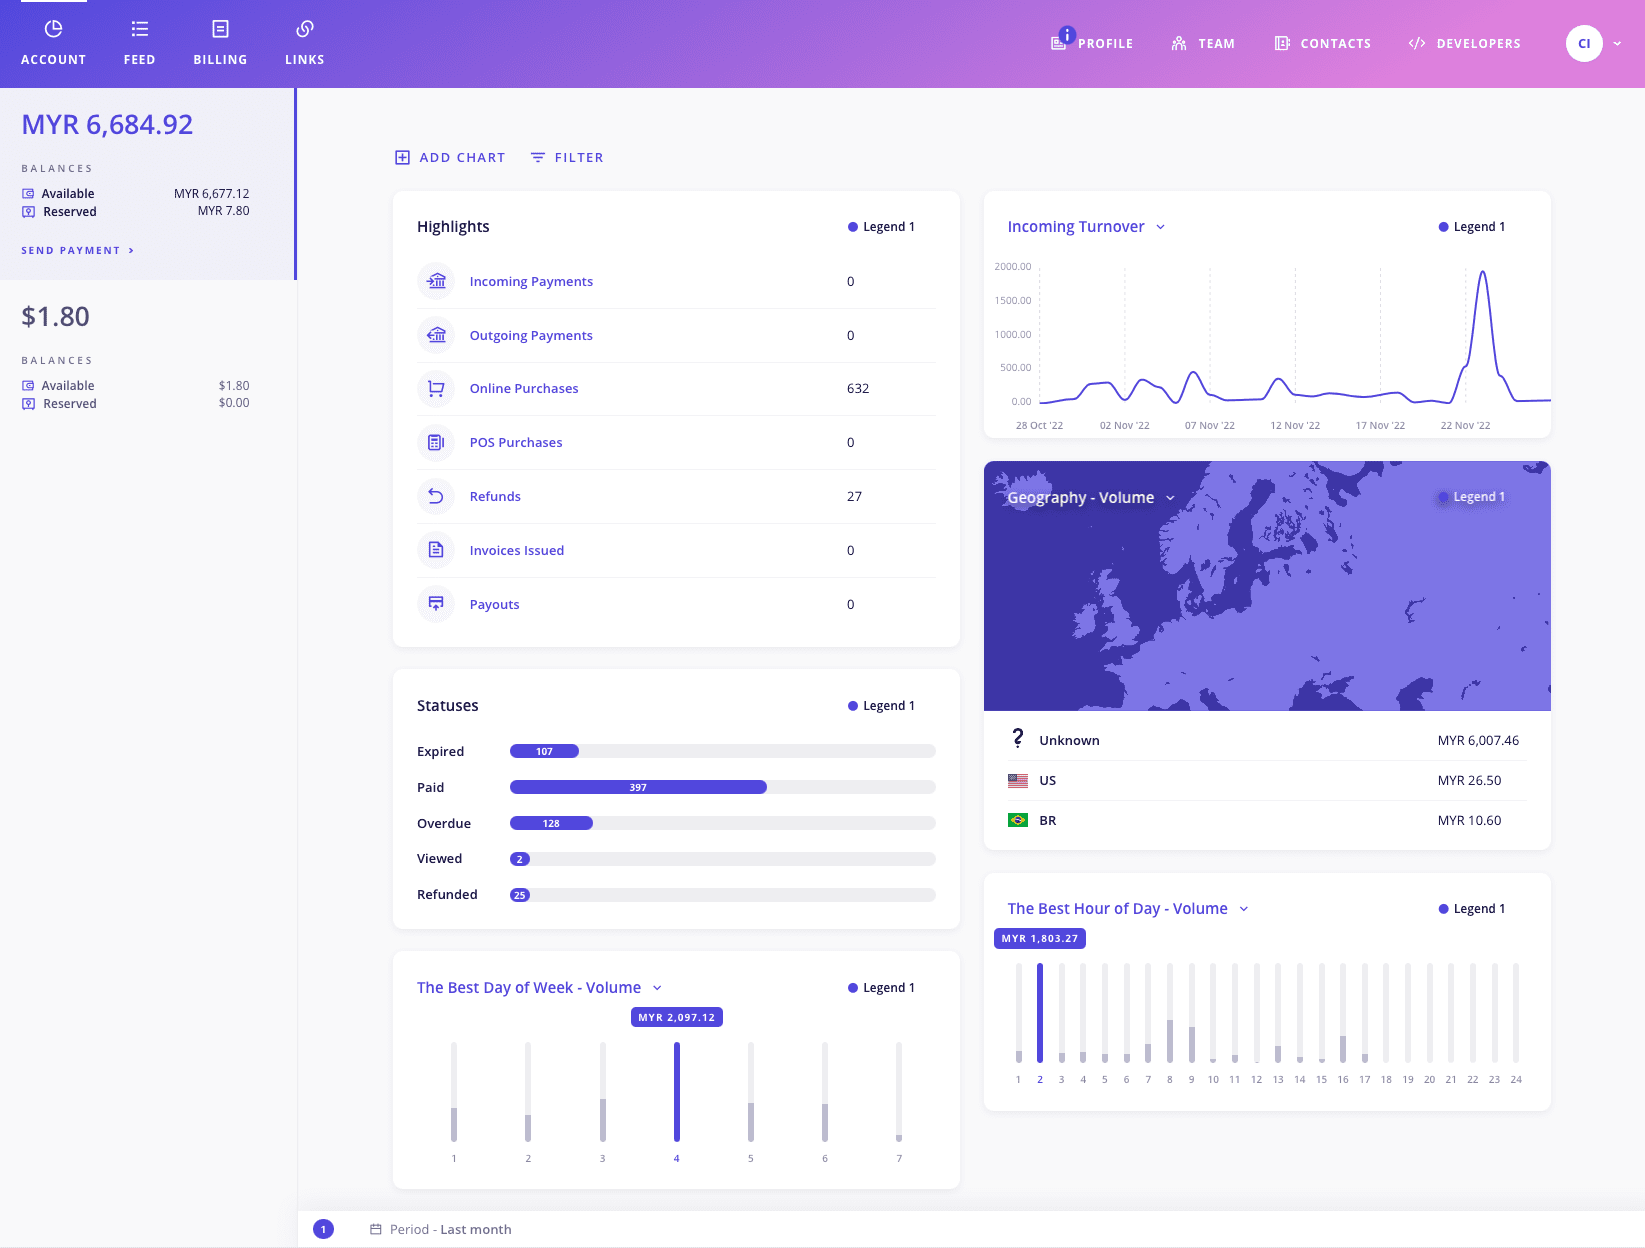Viewport: 1645px width, 1248px height.
Task: Toggle Legend 1 in the Highlights card
Action: click(x=881, y=227)
